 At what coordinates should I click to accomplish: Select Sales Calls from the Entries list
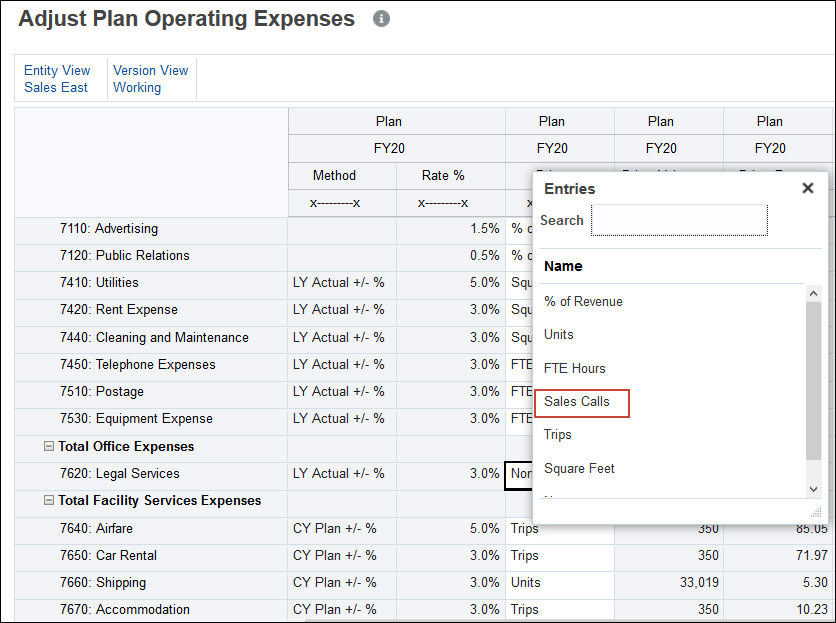[x=580, y=402]
